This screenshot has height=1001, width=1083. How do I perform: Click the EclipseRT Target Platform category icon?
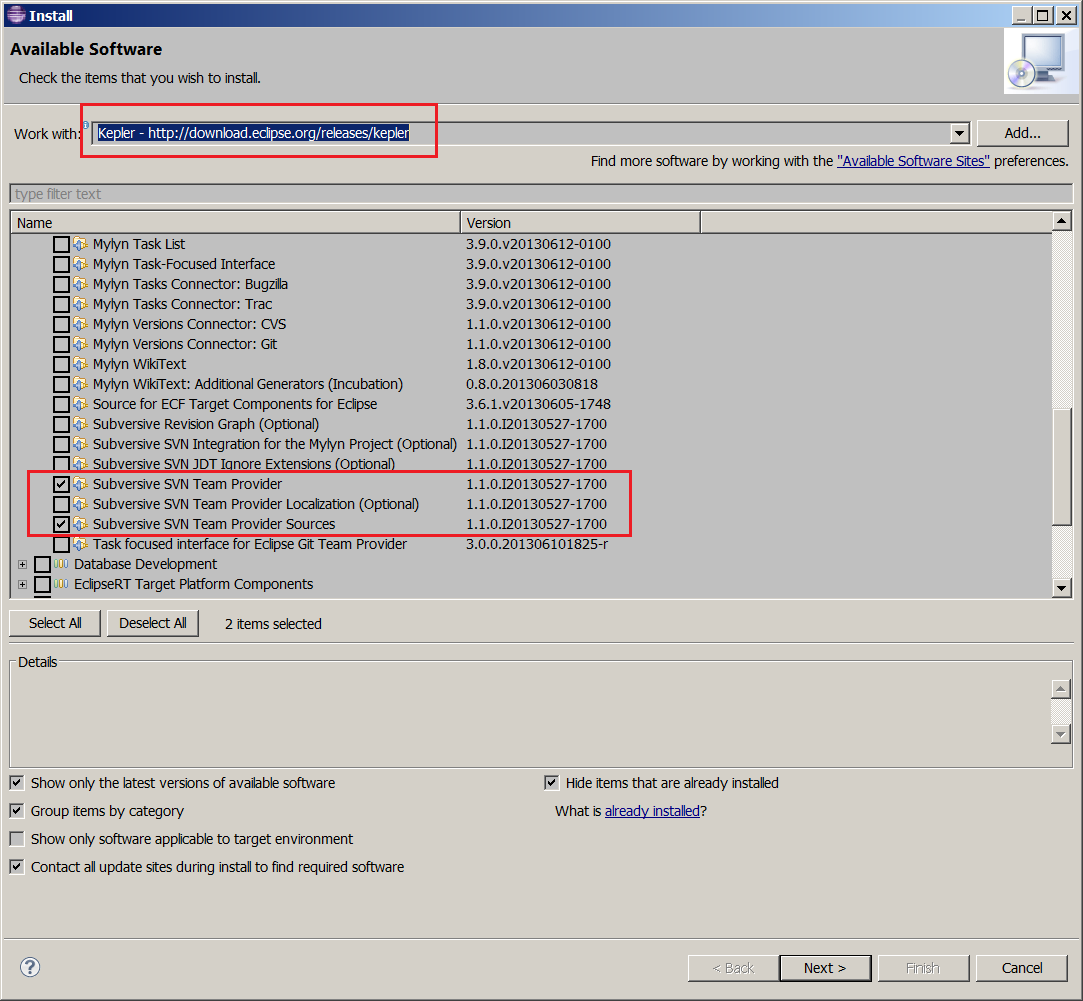[x=63, y=584]
